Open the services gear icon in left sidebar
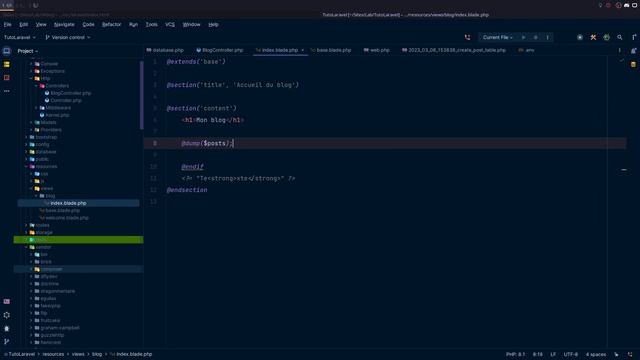Image resolution: width=640 pixels, height=360 pixels. pyautogui.click(x=7, y=315)
